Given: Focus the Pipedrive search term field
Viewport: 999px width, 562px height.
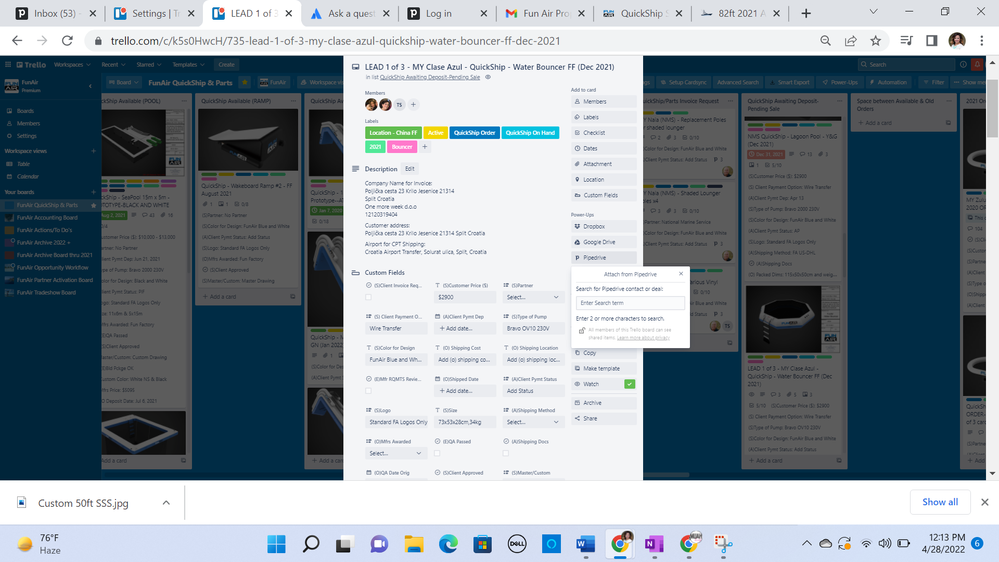Looking at the screenshot, I should 630,303.
